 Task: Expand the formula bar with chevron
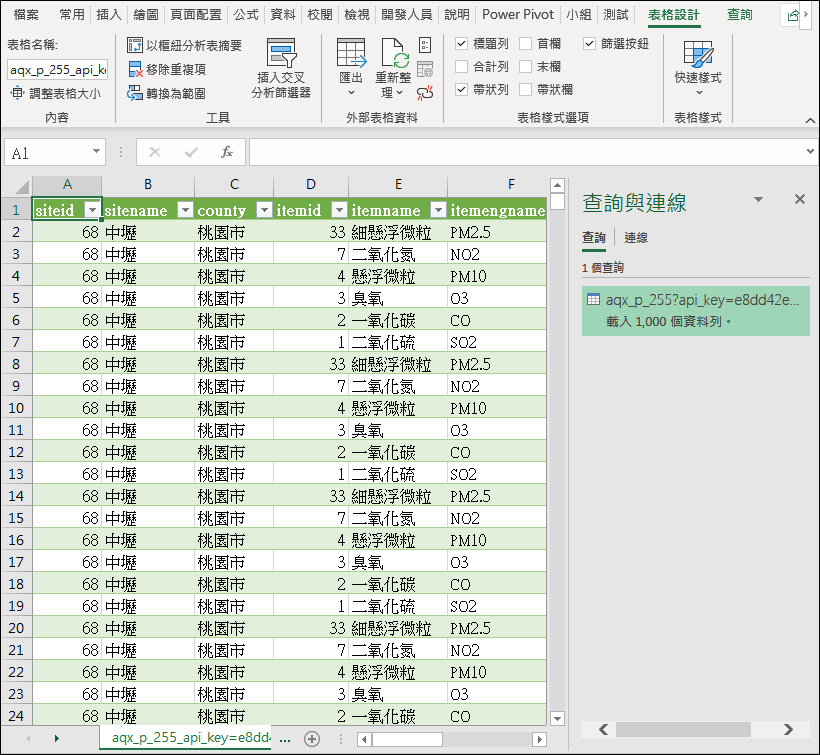click(810, 152)
